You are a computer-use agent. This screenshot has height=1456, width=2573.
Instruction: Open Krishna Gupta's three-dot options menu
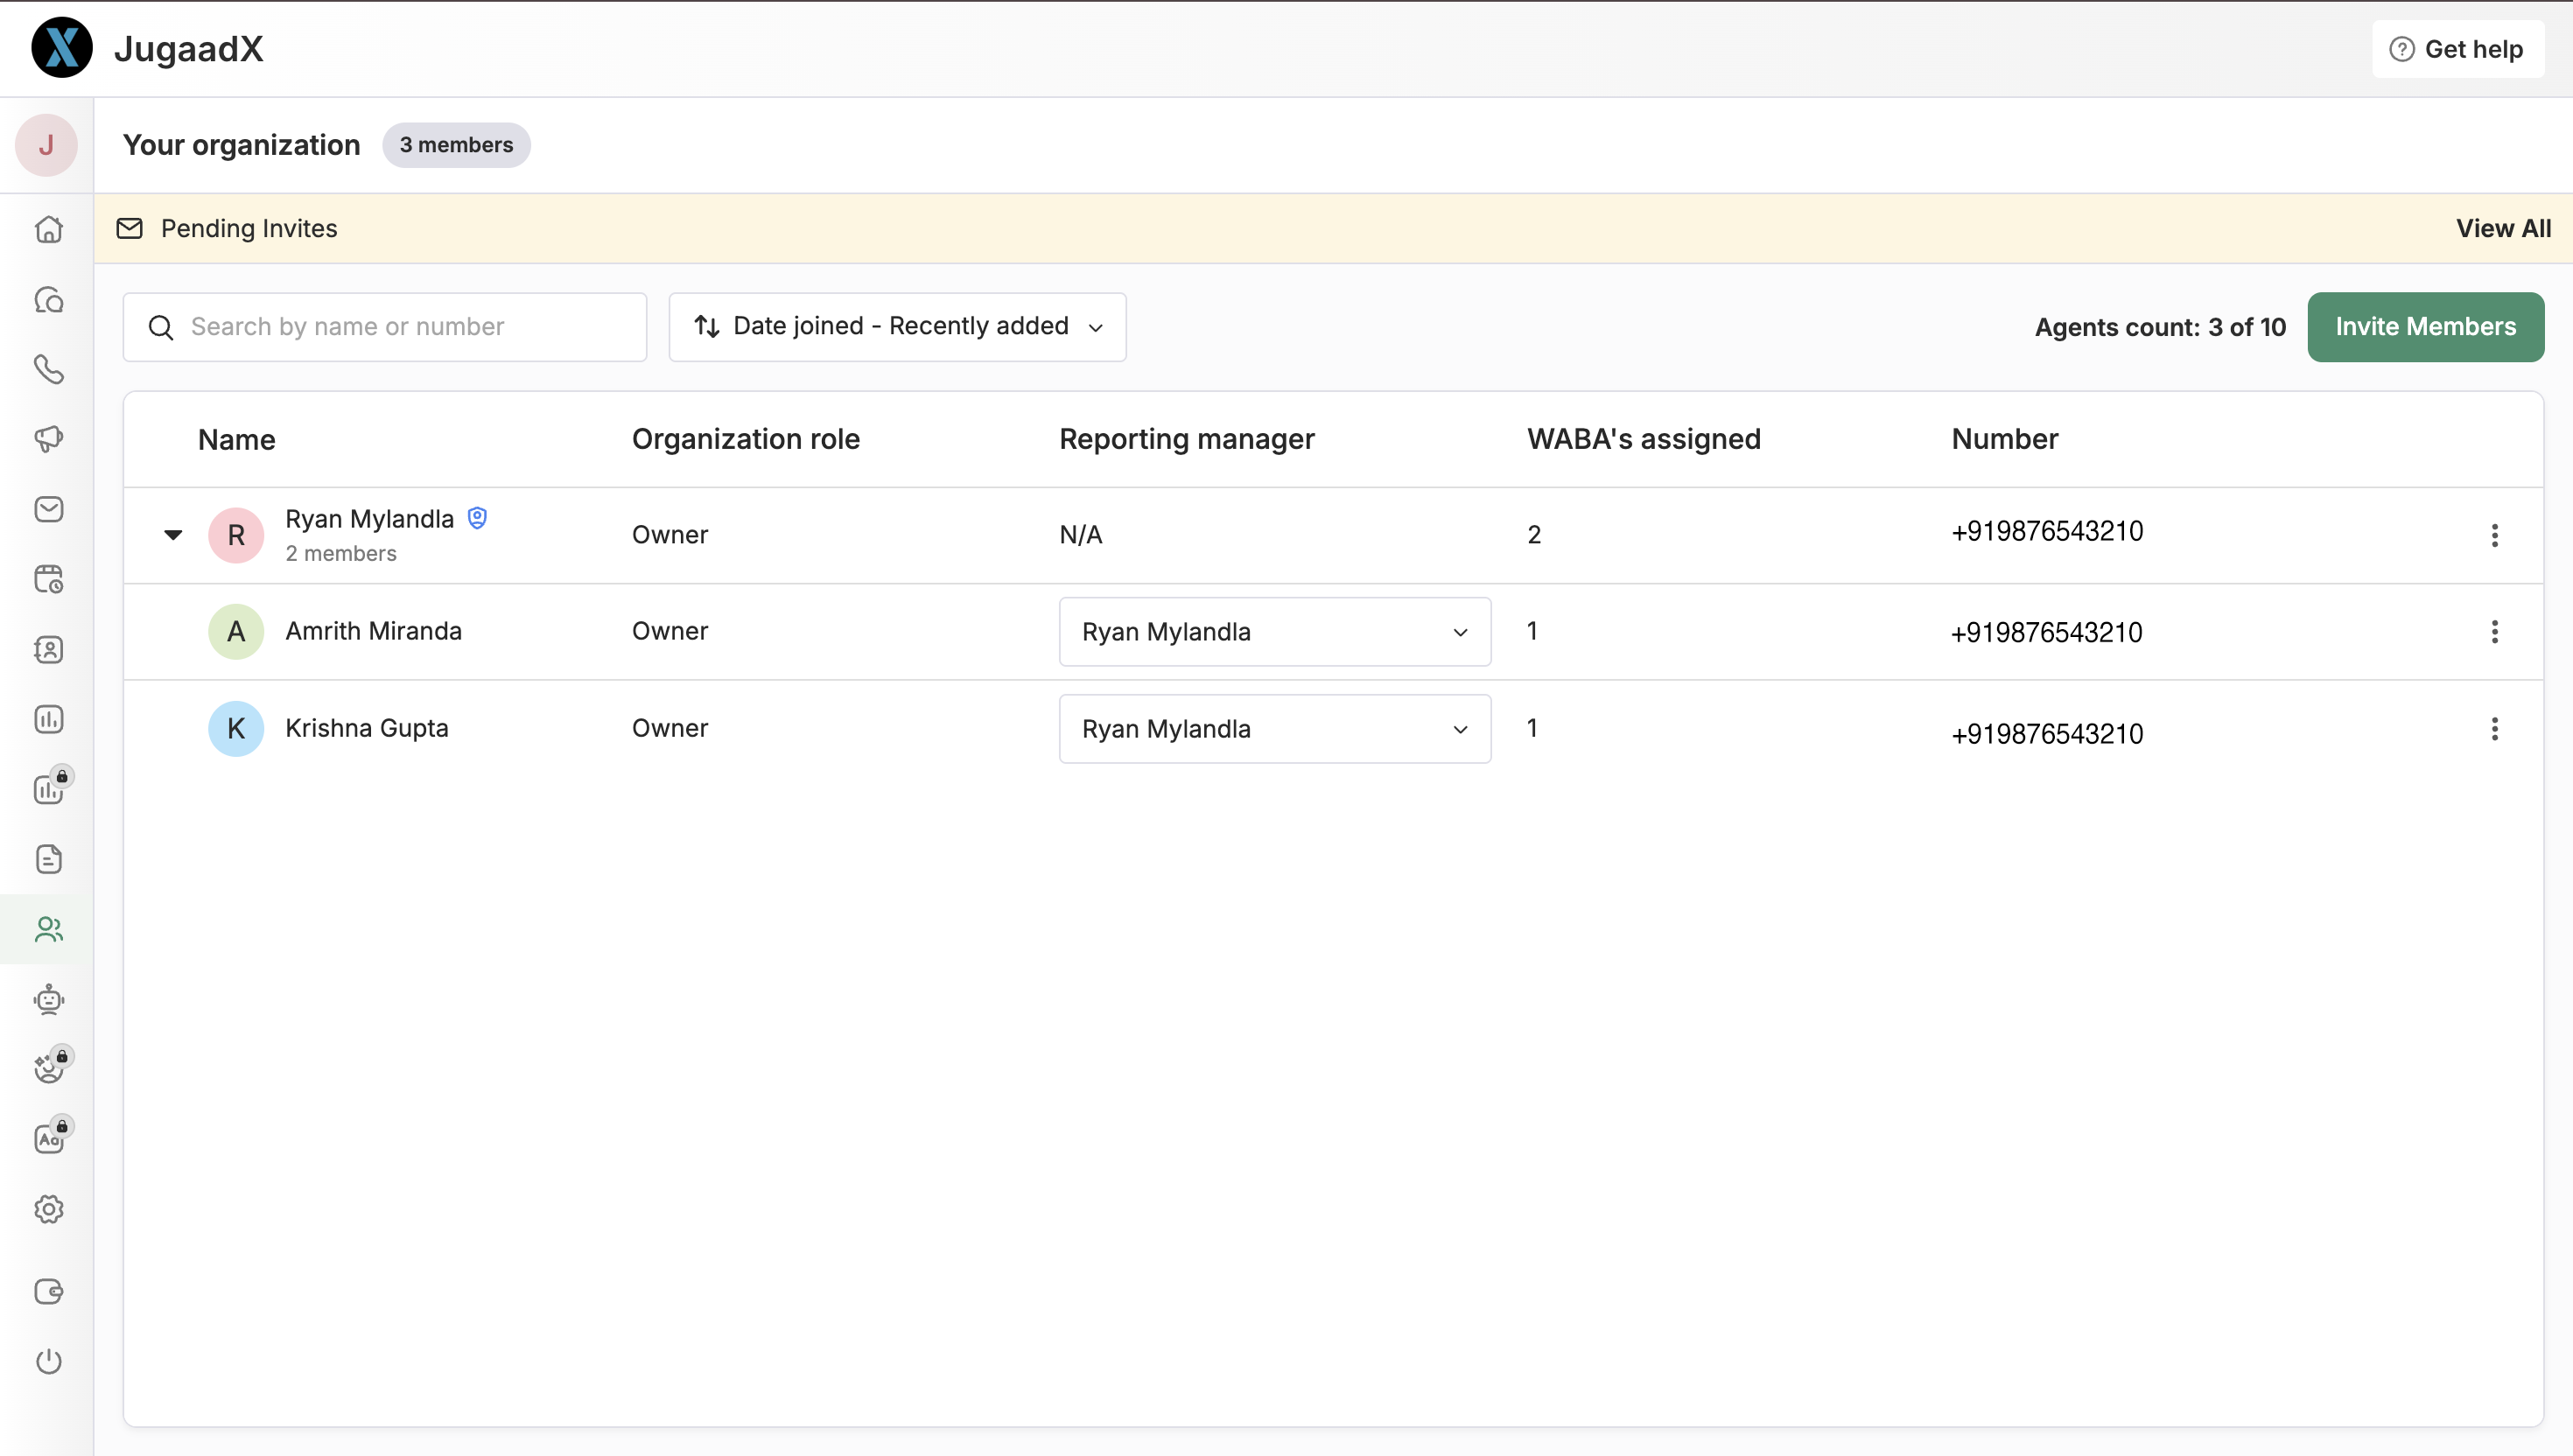point(2494,729)
